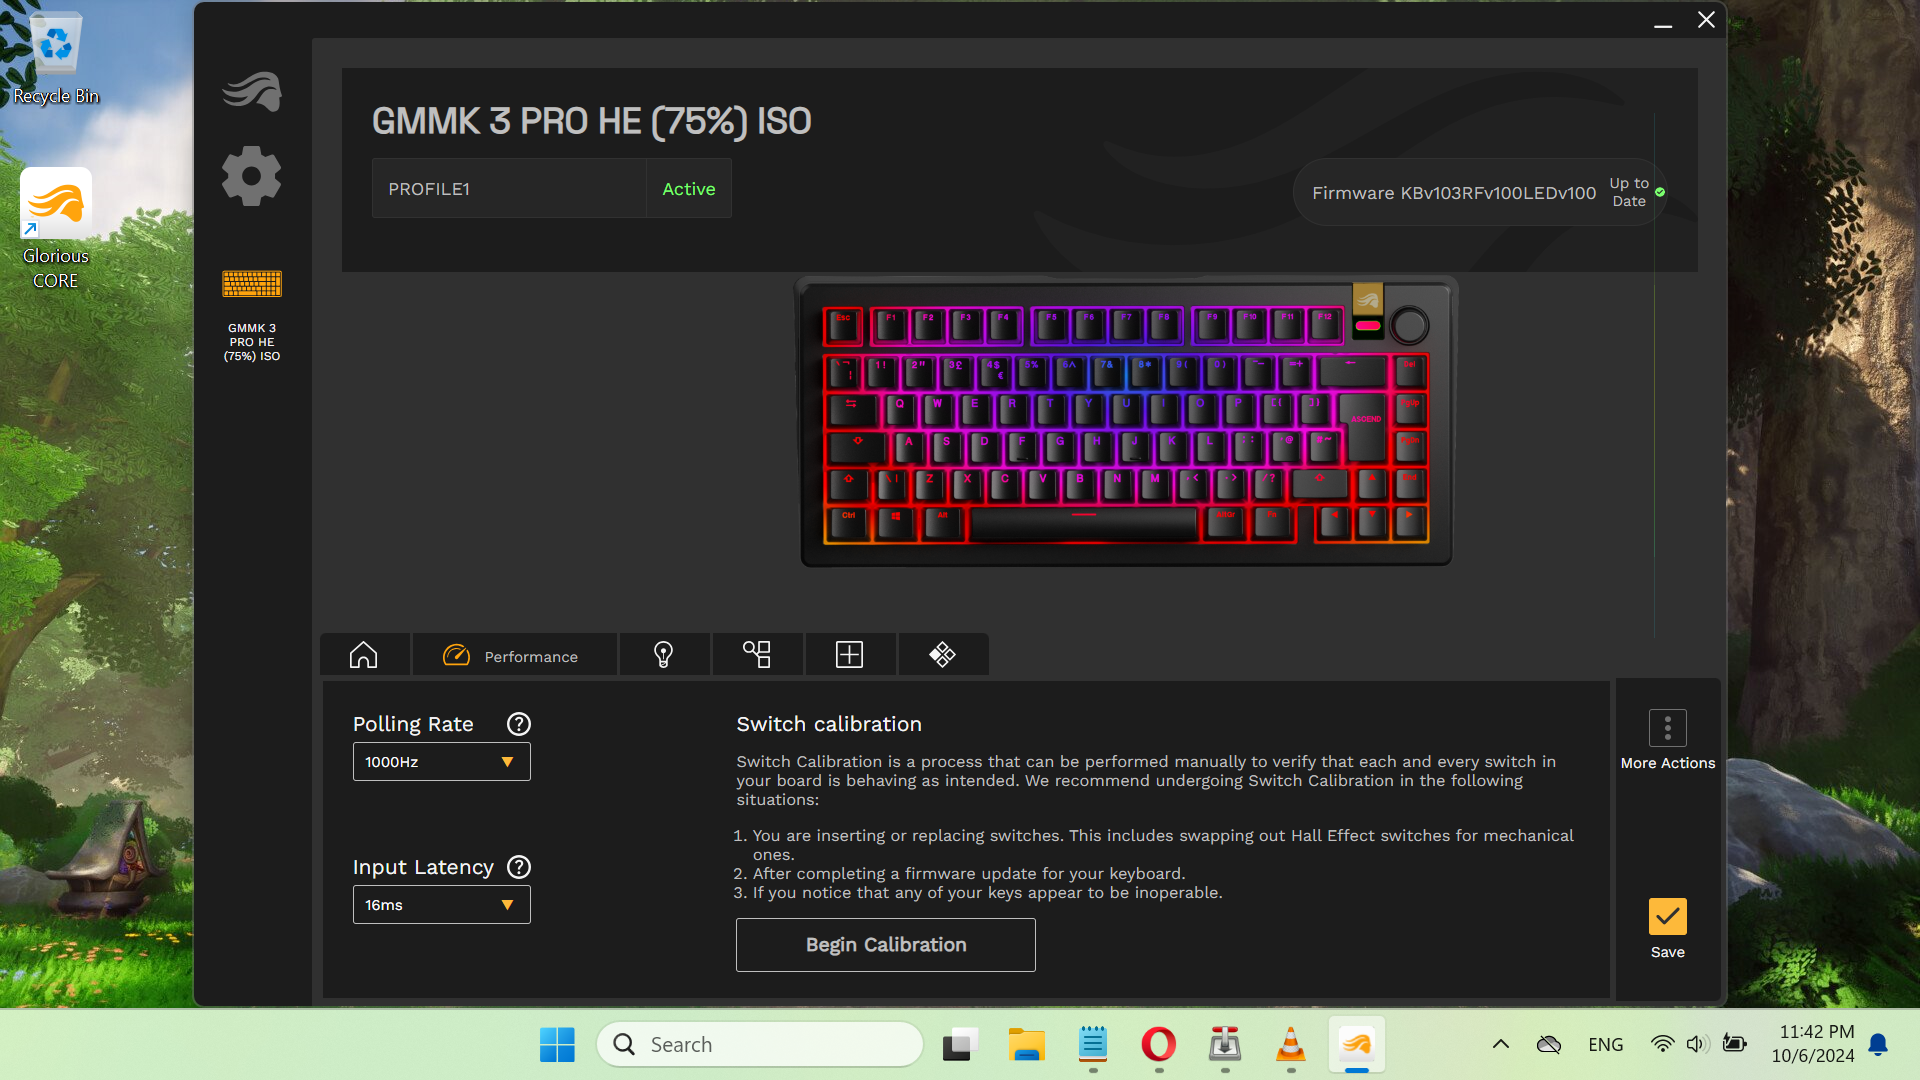Viewport: 1920px width, 1080px height.
Task: Open the More Actions menu
Action: [x=1667, y=729]
